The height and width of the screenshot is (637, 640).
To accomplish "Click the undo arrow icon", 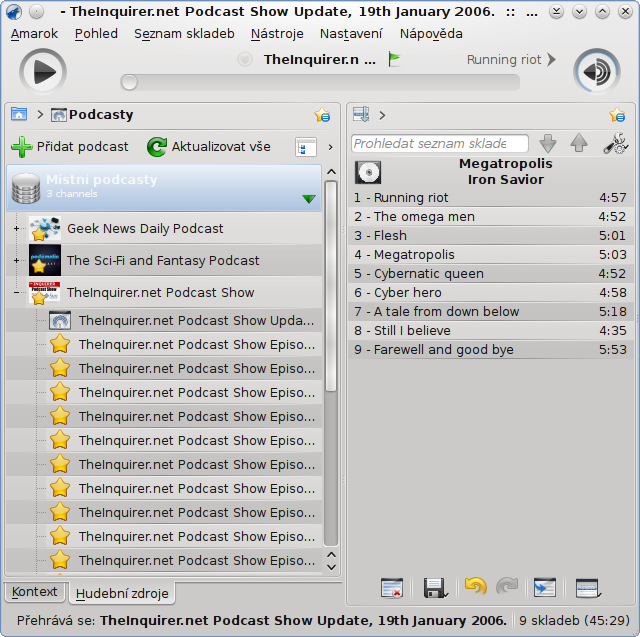I will 476,587.
